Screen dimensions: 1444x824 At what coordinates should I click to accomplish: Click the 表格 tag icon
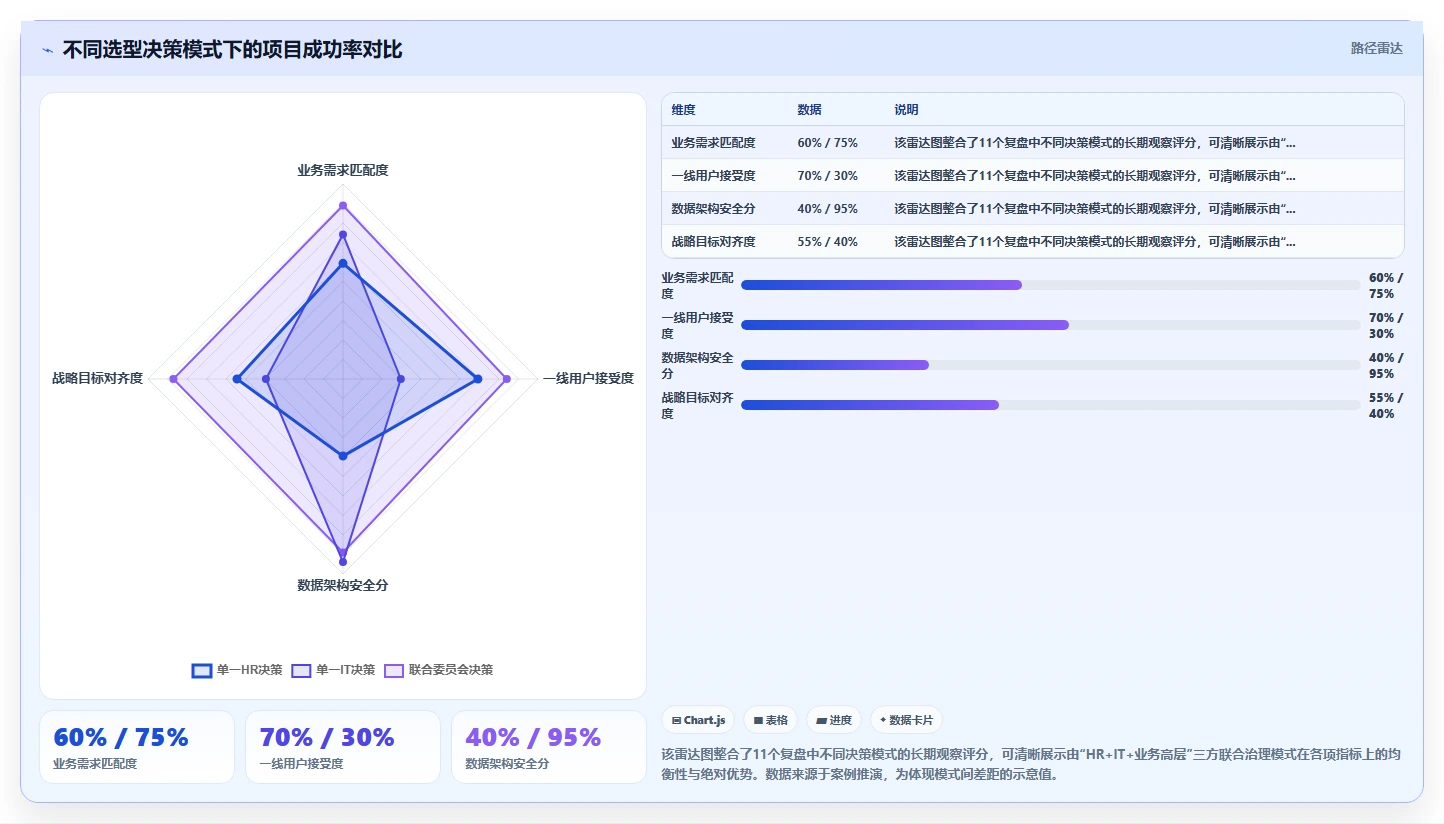(x=758, y=720)
